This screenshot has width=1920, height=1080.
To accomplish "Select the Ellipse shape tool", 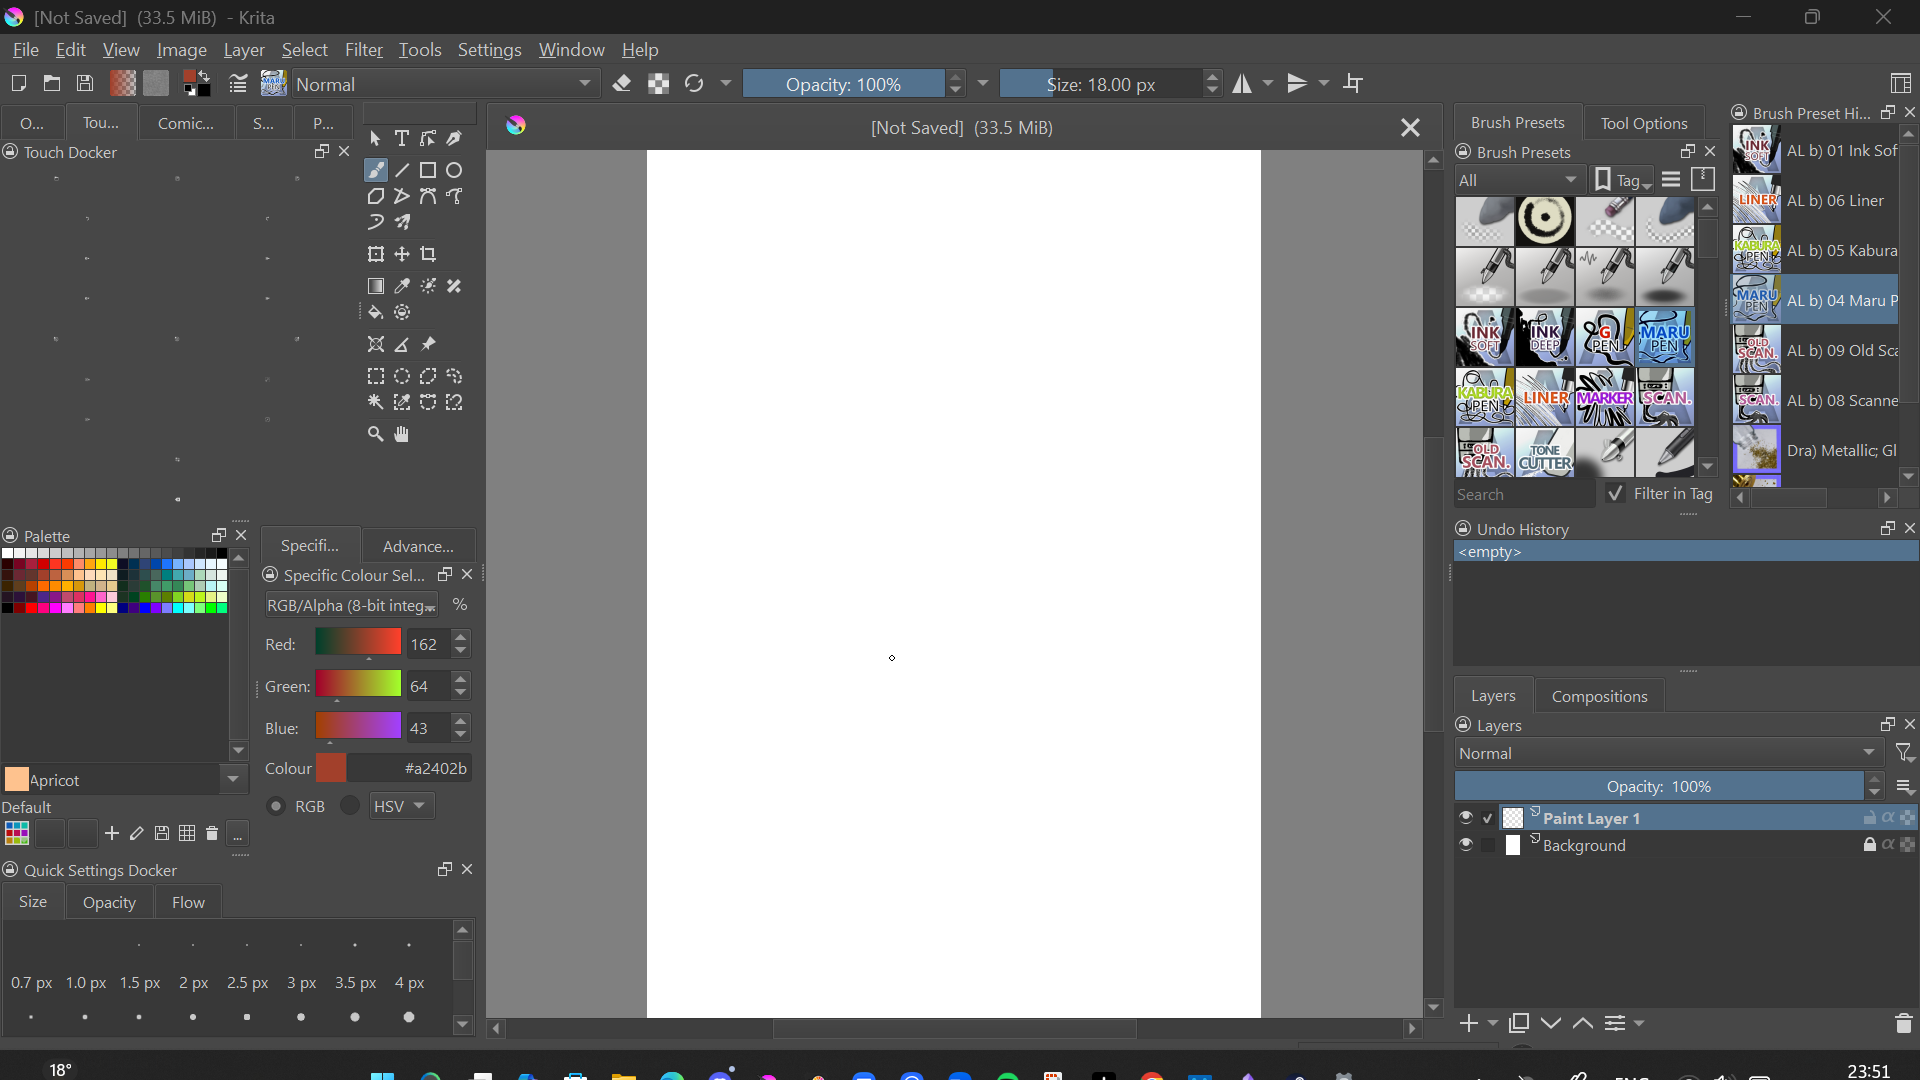I will tap(455, 171).
